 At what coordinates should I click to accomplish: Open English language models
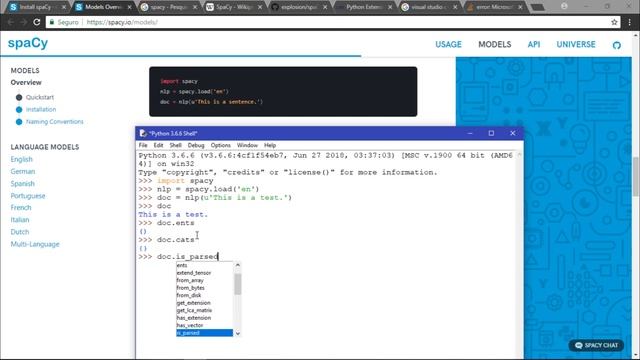(x=22, y=159)
